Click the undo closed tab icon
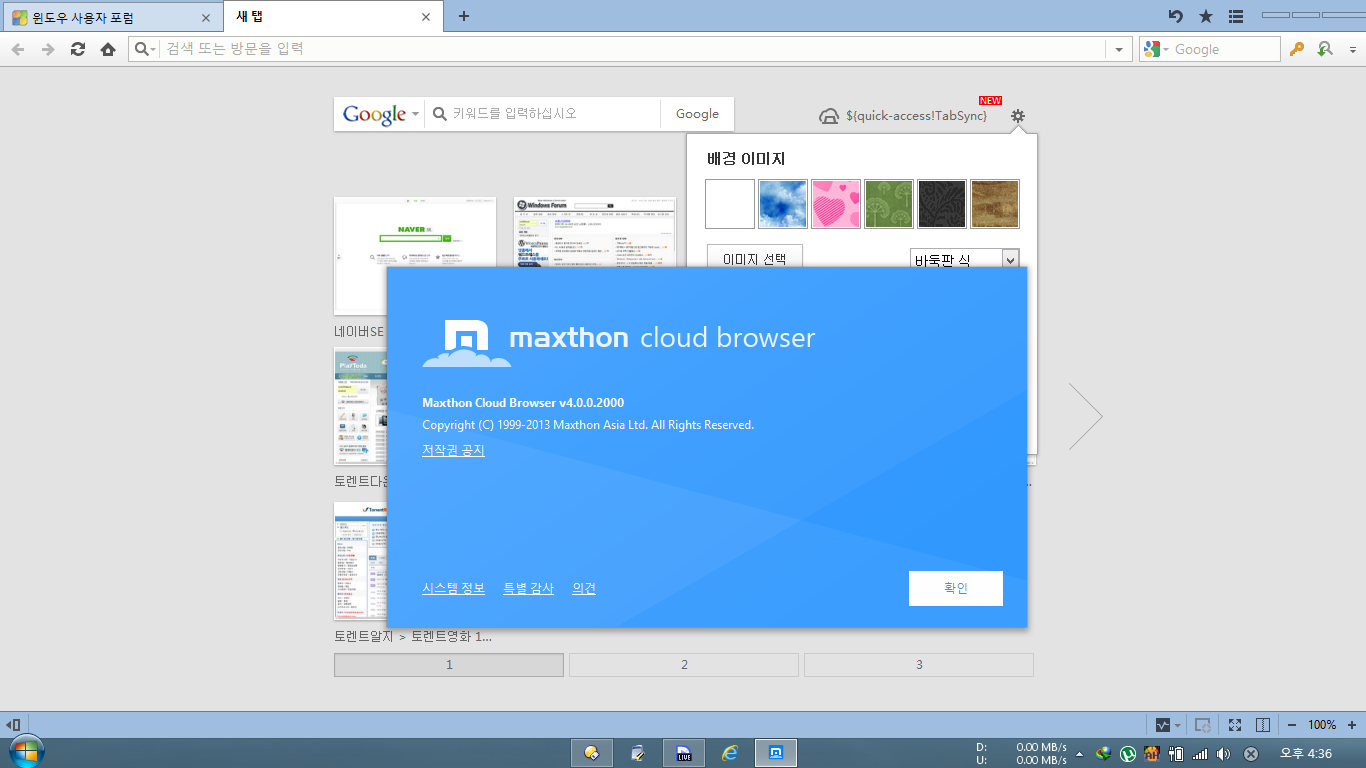The width and height of the screenshot is (1366, 768). click(1176, 16)
